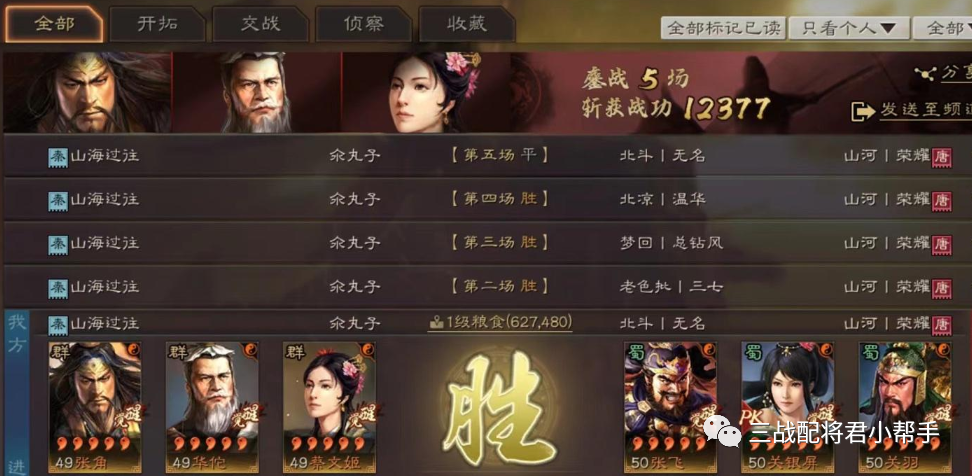Expand the 第二场 胜 battle report row
The width and height of the screenshot is (972, 476).
(487, 286)
